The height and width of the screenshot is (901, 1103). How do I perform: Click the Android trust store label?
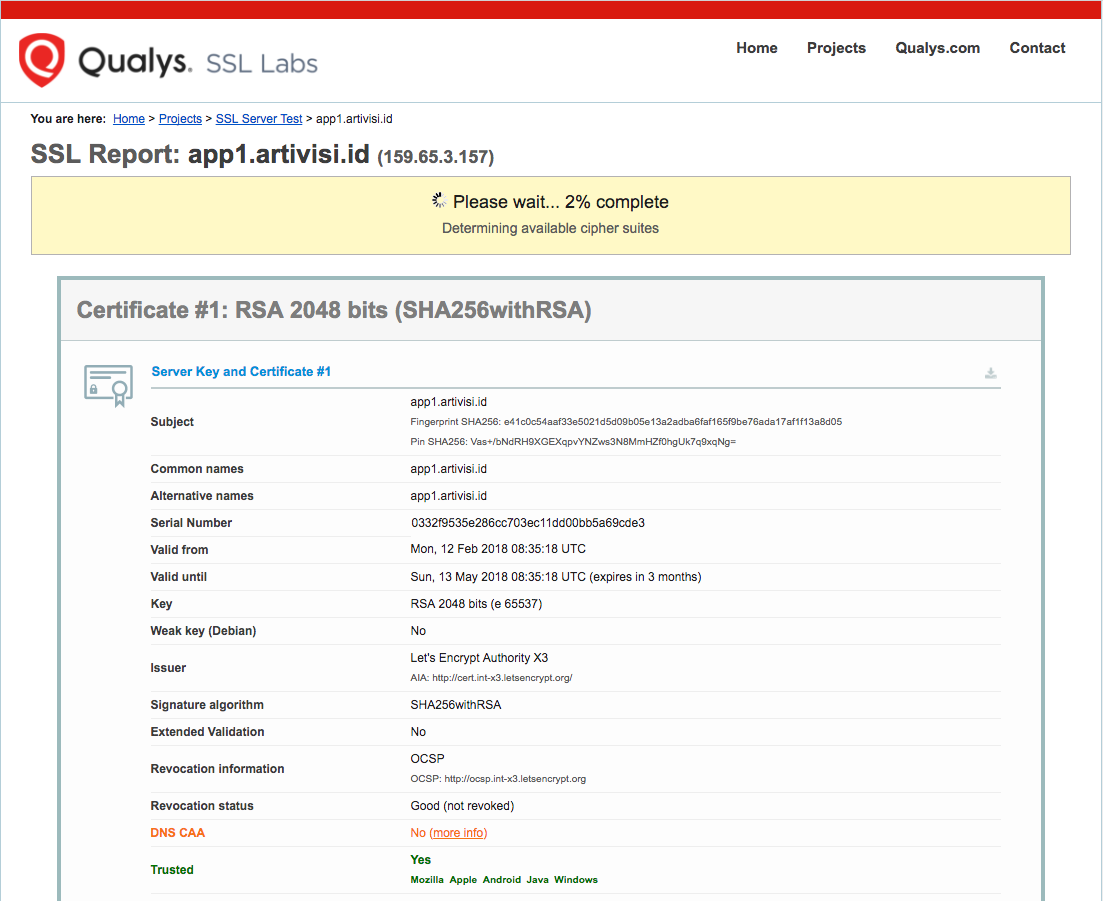(x=502, y=880)
